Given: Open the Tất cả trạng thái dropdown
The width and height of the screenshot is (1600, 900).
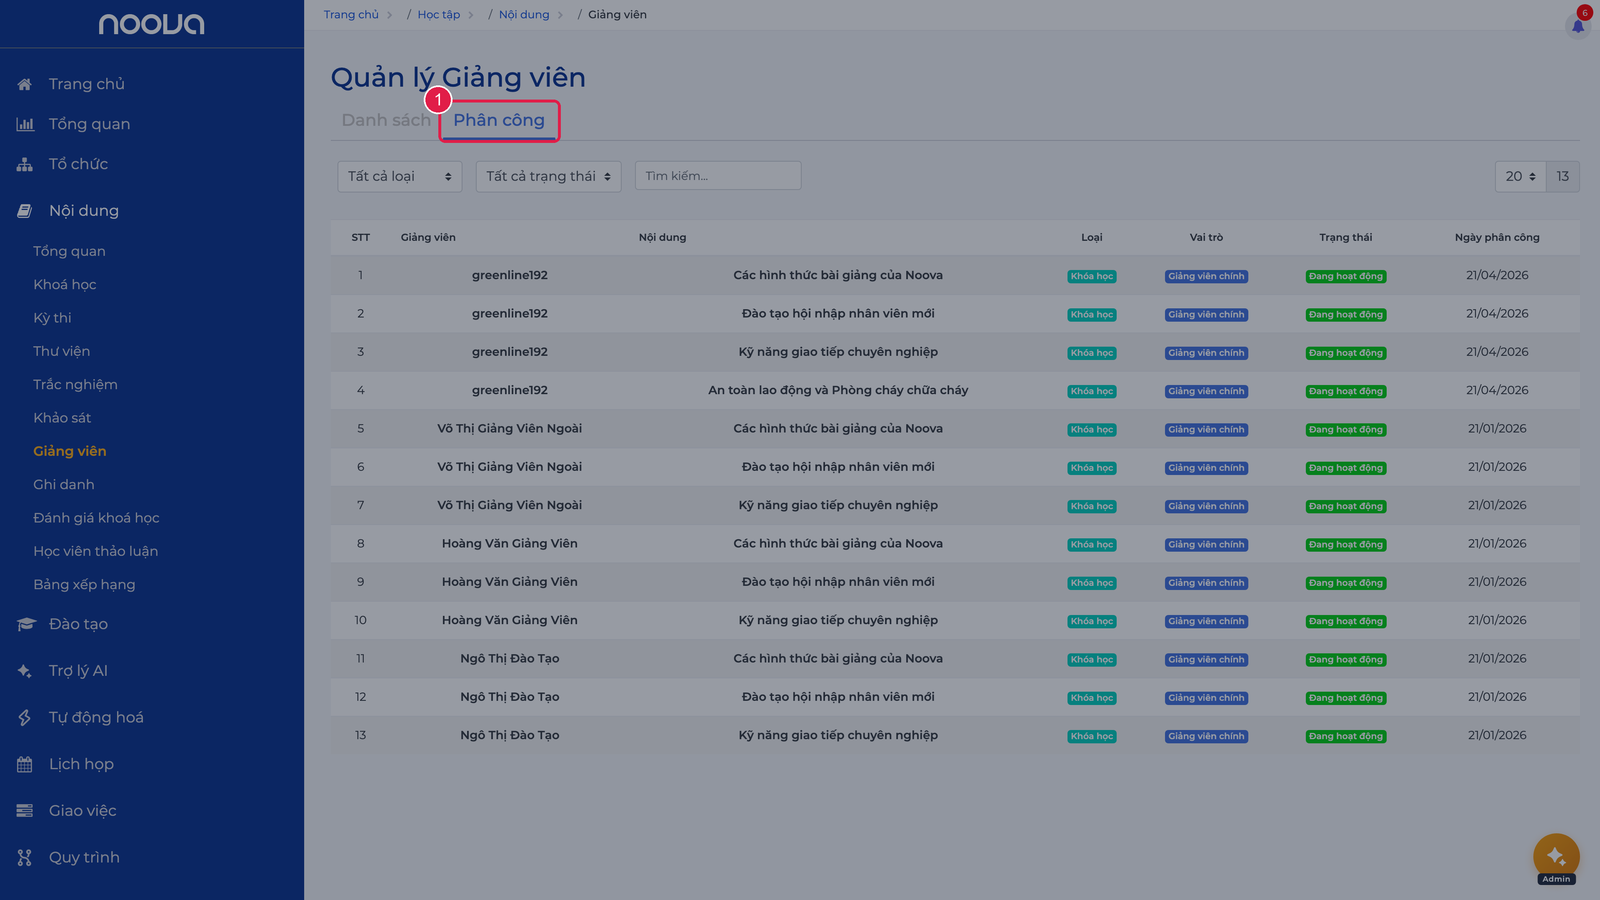Looking at the screenshot, I should (x=548, y=176).
